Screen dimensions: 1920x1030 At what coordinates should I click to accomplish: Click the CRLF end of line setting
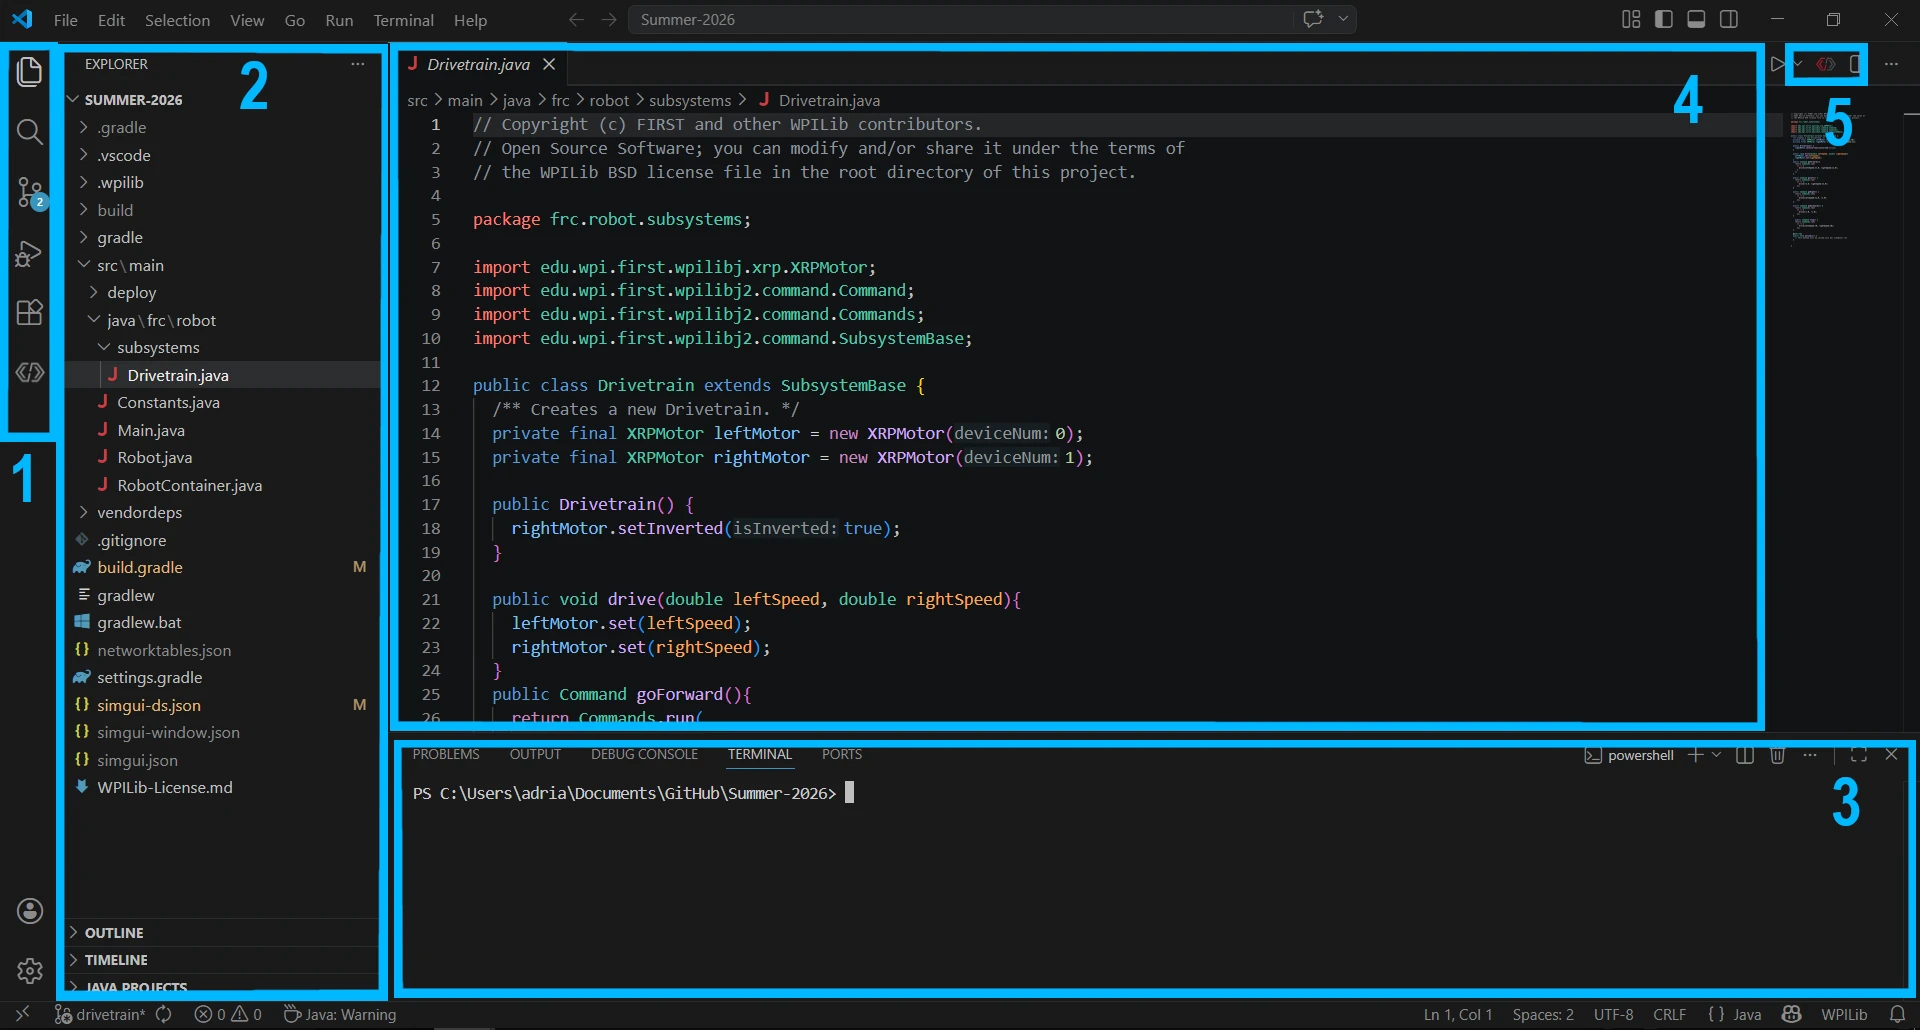1669,1014
